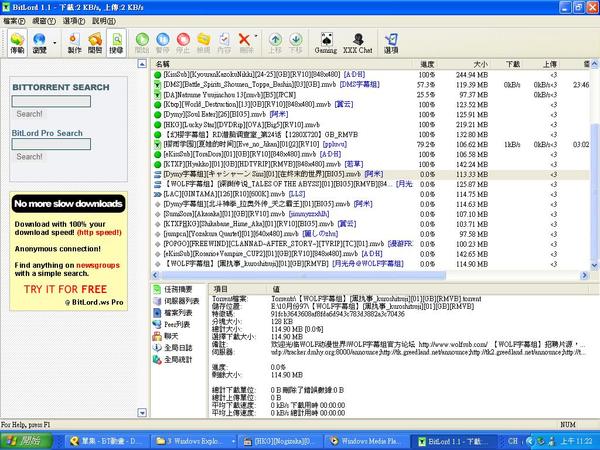The width and height of the screenshot is (600, 450).
Task: Open the 檔案(F) menu
Action: (14, 21)
